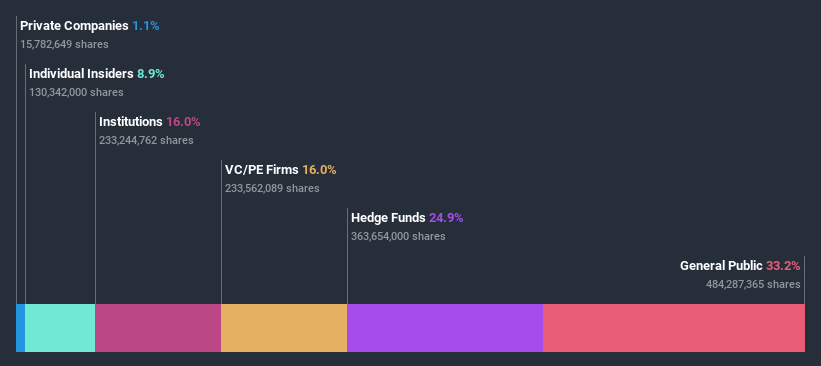Select the red General Public bar segment

point(674,328)
